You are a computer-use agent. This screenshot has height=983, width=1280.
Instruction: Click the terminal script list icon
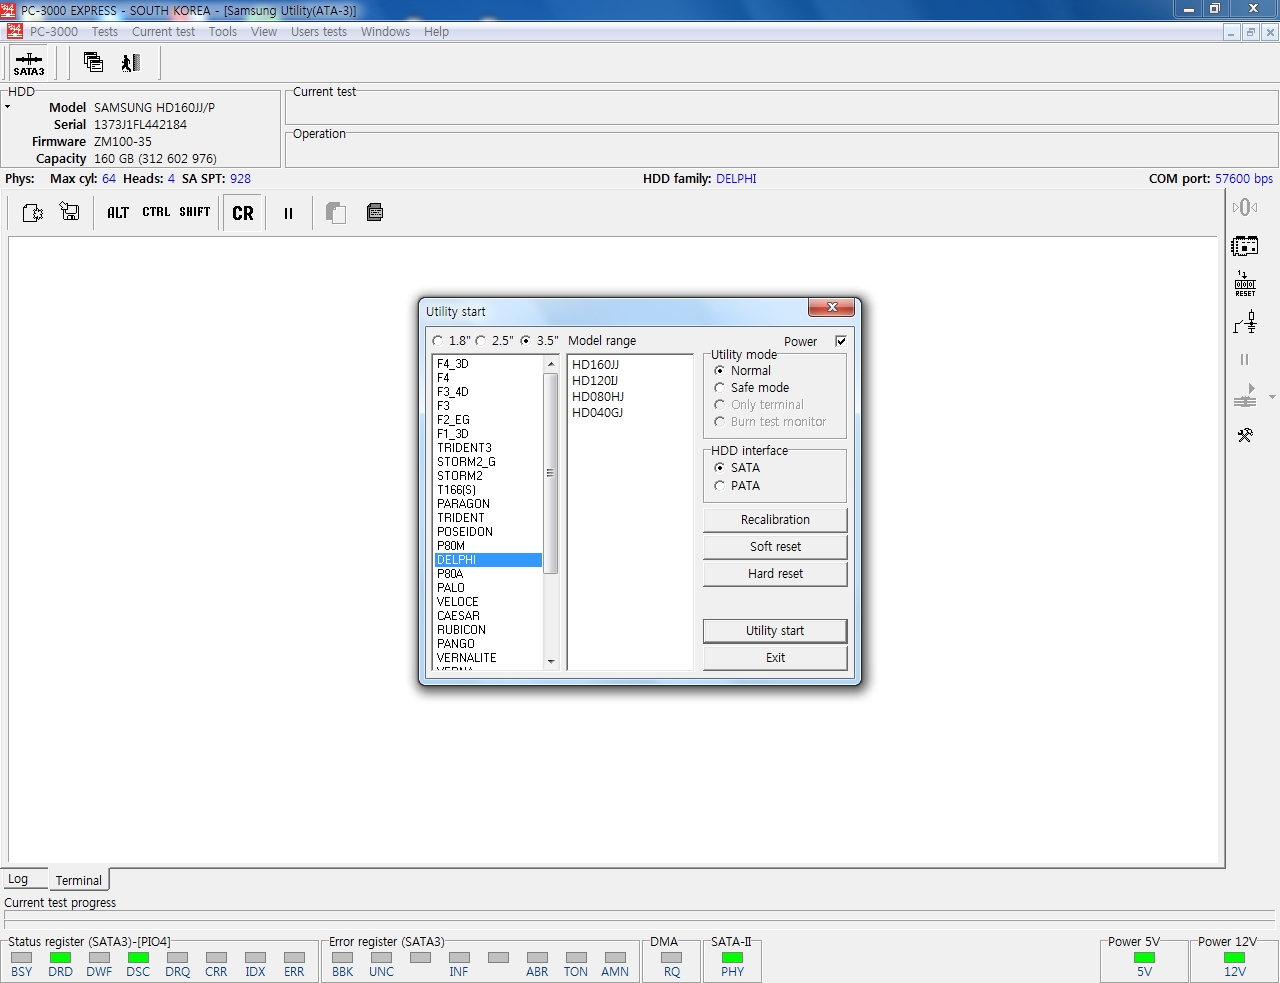click(x=375, y=212)
